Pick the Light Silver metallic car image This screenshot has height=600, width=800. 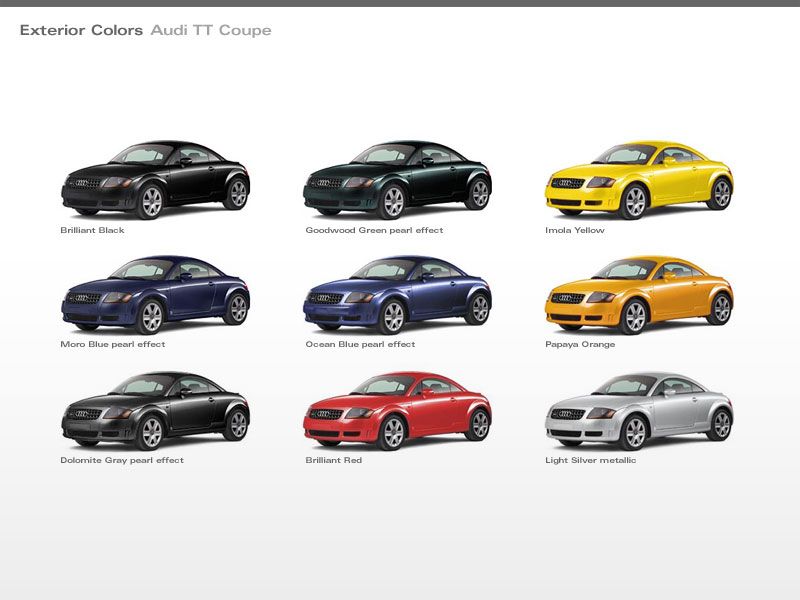point(639,410)
